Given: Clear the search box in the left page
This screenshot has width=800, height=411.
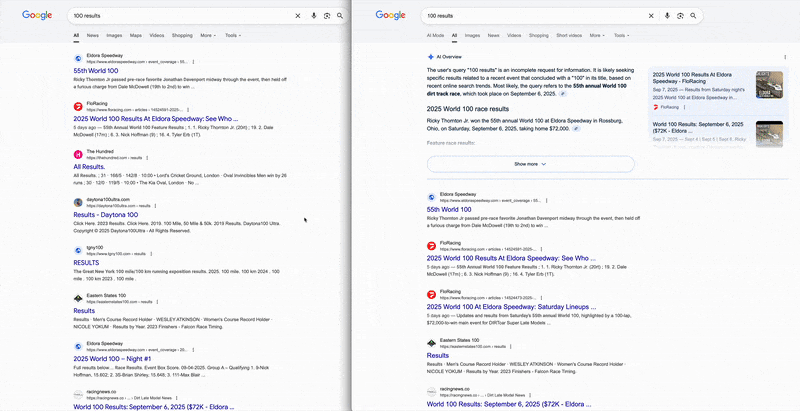Looking at the screenshot, I should click(x=297, y=16).
